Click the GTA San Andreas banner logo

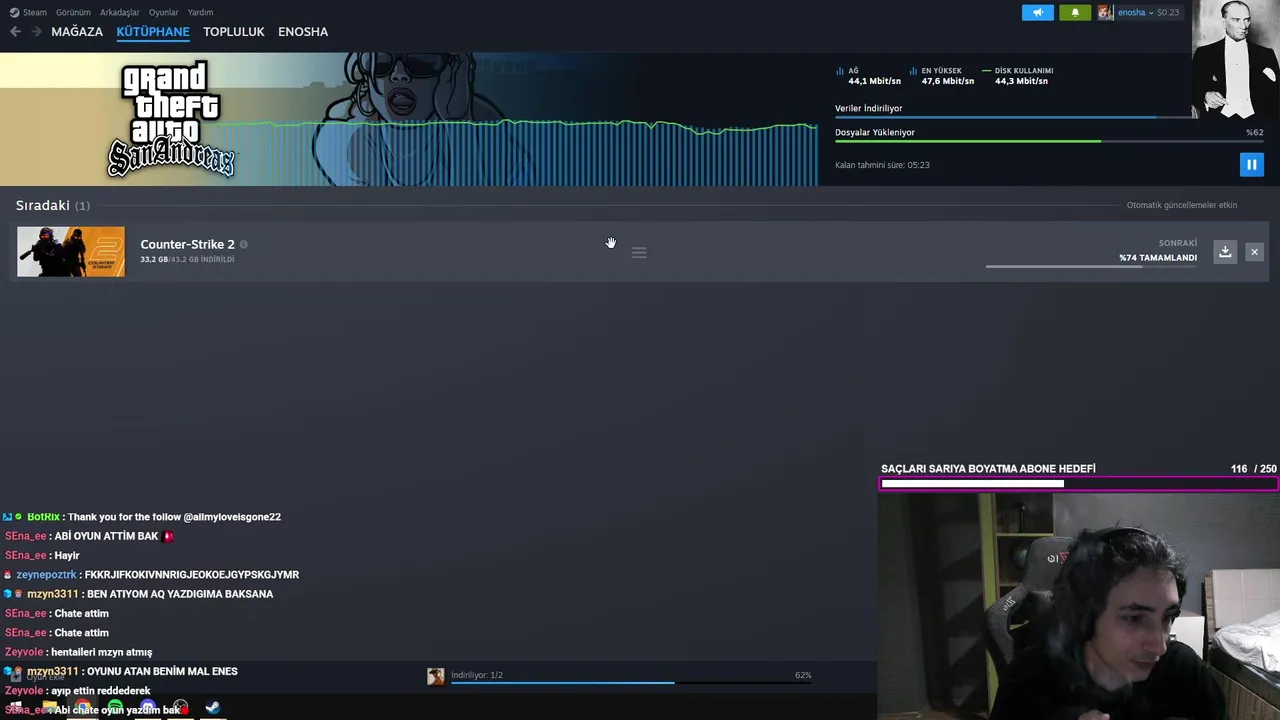click(171, 118)
